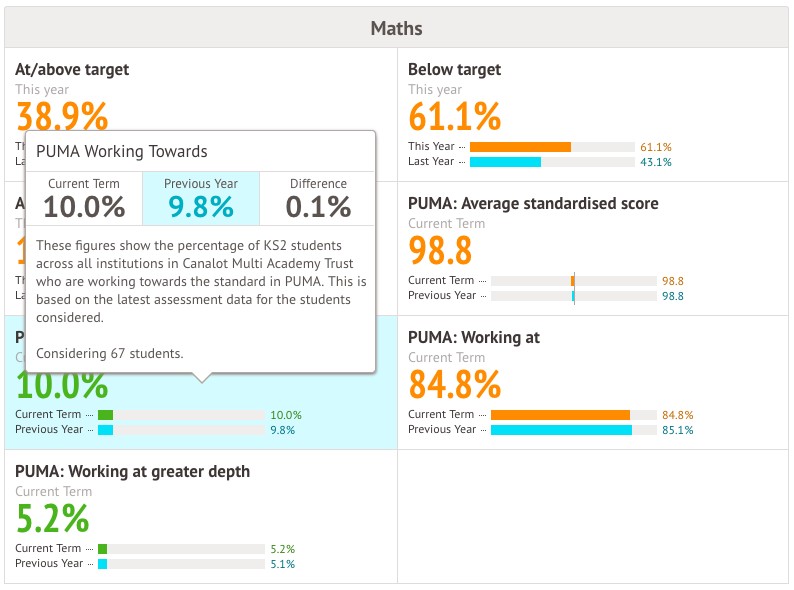
Task: Click Working at Previous Year cyan bar
Action: coord(561,430)
